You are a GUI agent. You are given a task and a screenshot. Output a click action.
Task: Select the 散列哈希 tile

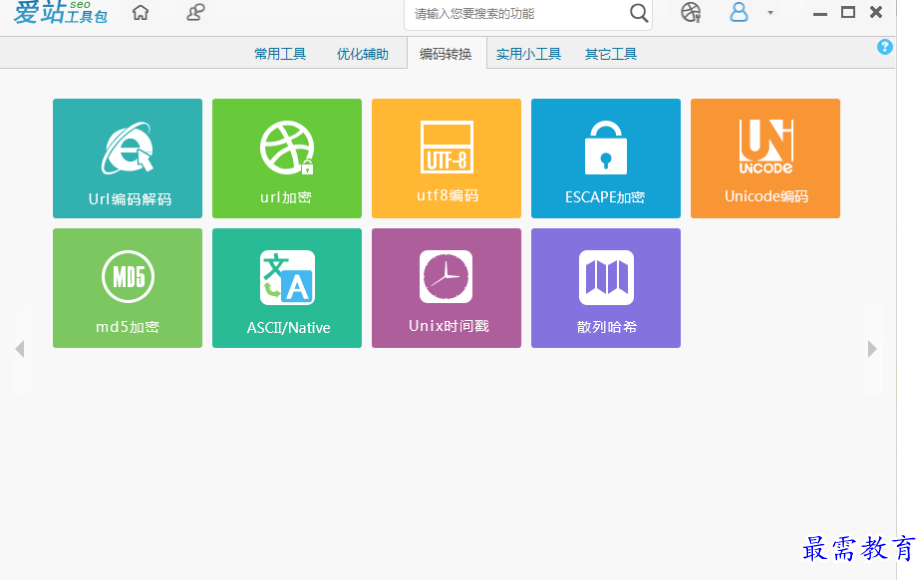pos(606,288)
